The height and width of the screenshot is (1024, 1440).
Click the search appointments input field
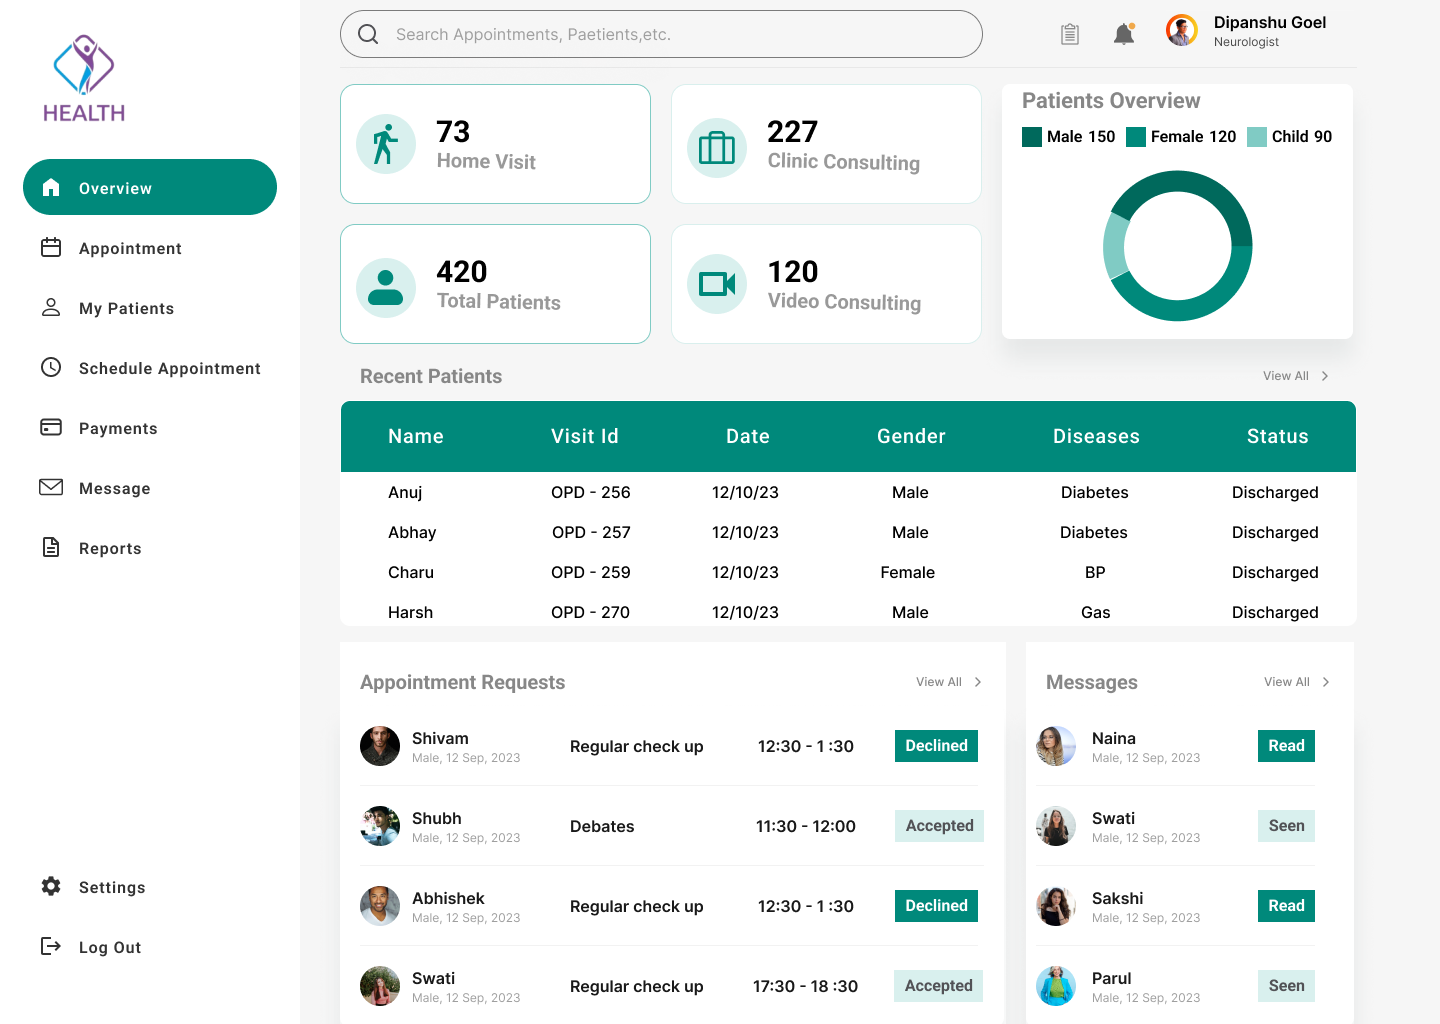[x=661, y=33]
